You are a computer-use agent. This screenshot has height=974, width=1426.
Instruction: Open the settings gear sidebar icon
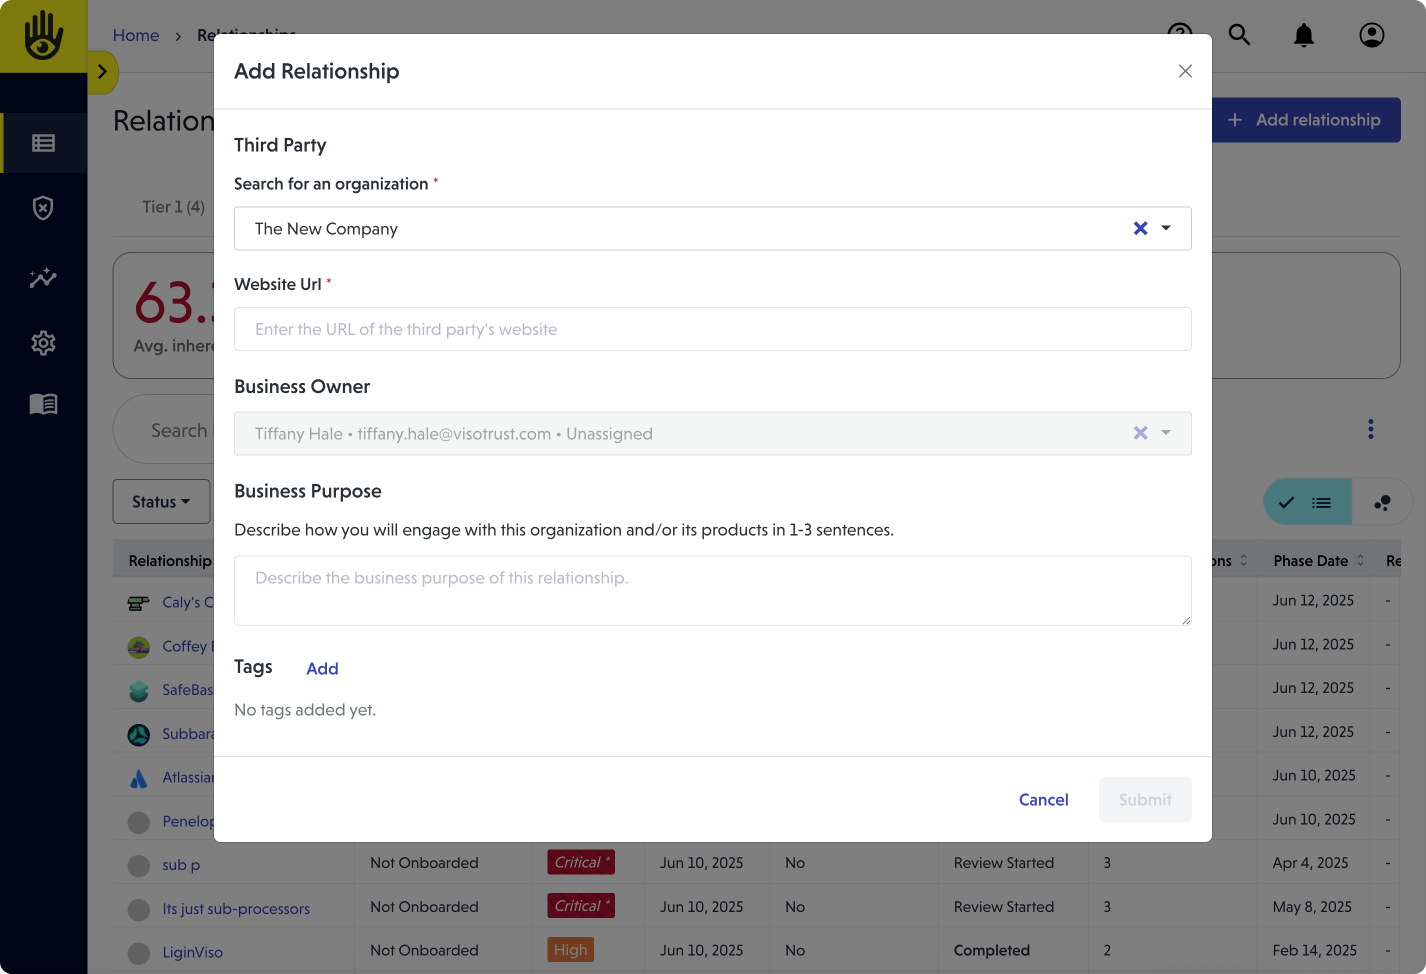[x=43, y=343]
